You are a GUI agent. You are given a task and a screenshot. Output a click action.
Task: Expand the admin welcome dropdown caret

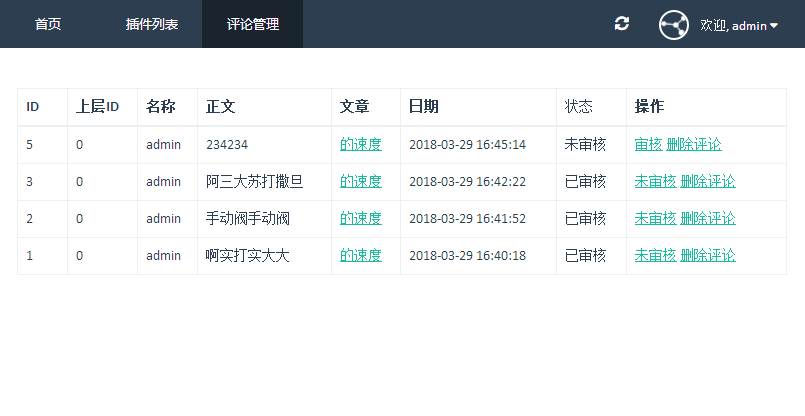[773, 25]
